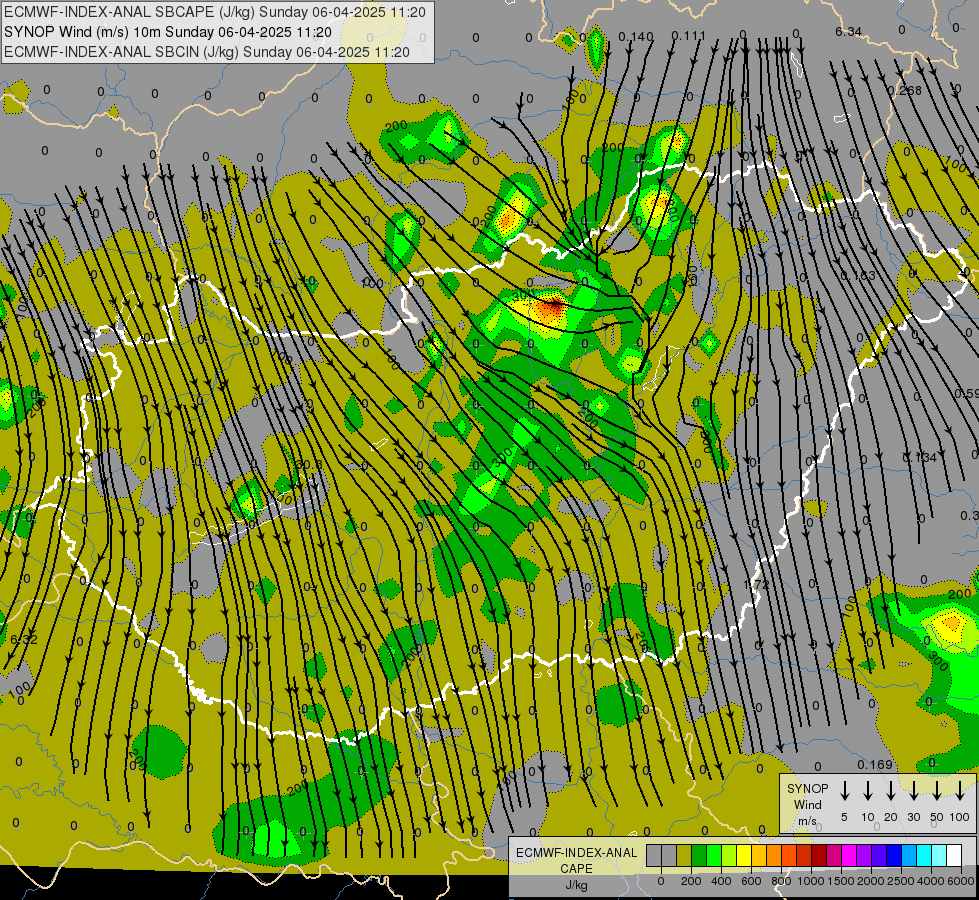Click the '800' tick on the CAPE scale
This screenshot has width=979, height=900.
[781, 881]
